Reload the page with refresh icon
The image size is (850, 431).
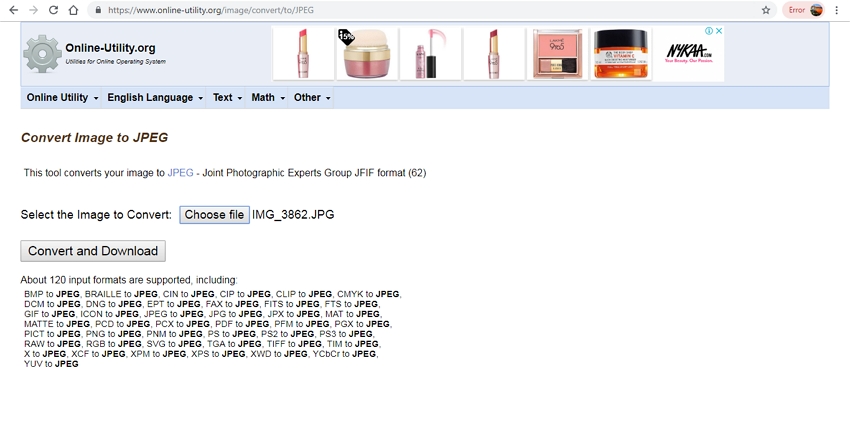(x=53, y=10)
